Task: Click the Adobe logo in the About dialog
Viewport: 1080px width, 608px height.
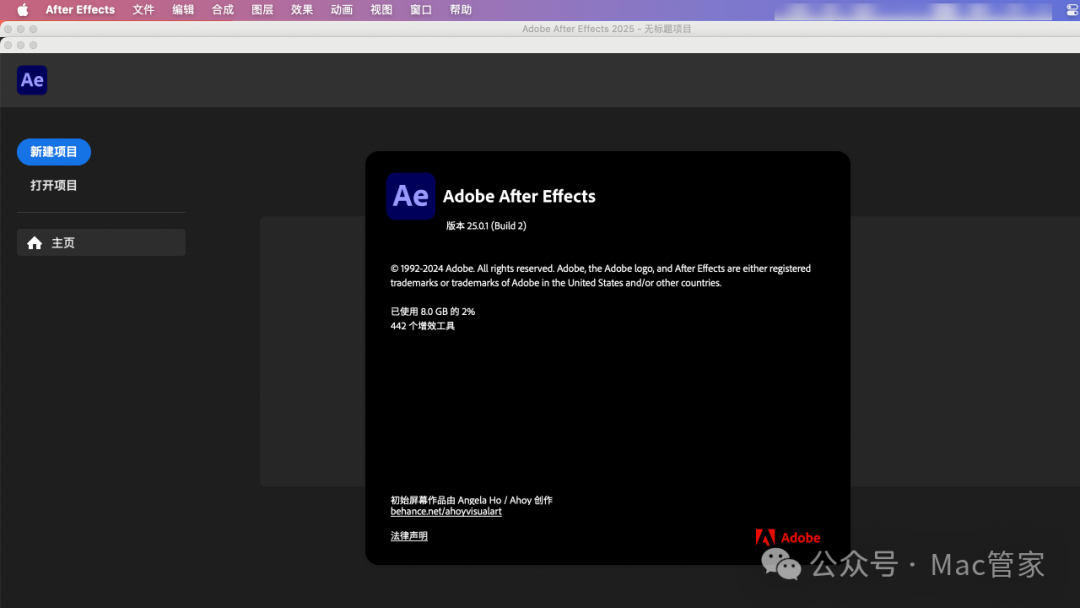Action: (x=788, y=537)
